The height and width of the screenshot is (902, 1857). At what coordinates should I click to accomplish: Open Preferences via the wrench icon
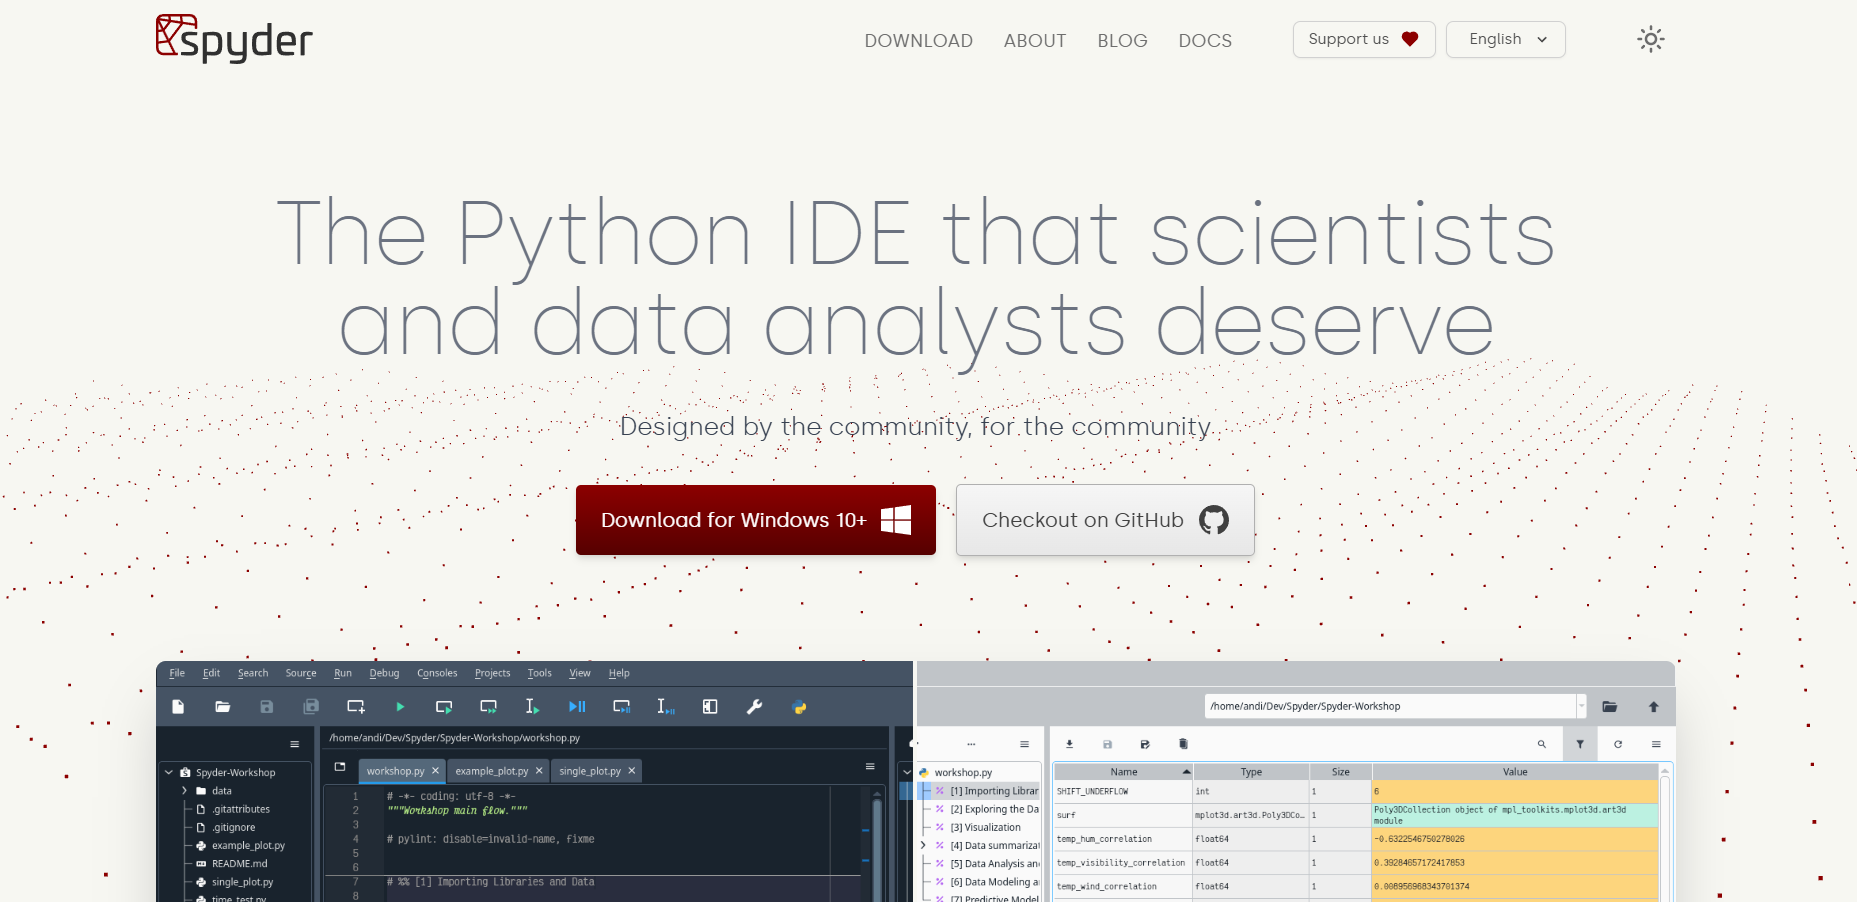pyautogui.click(x=754, y=707)
